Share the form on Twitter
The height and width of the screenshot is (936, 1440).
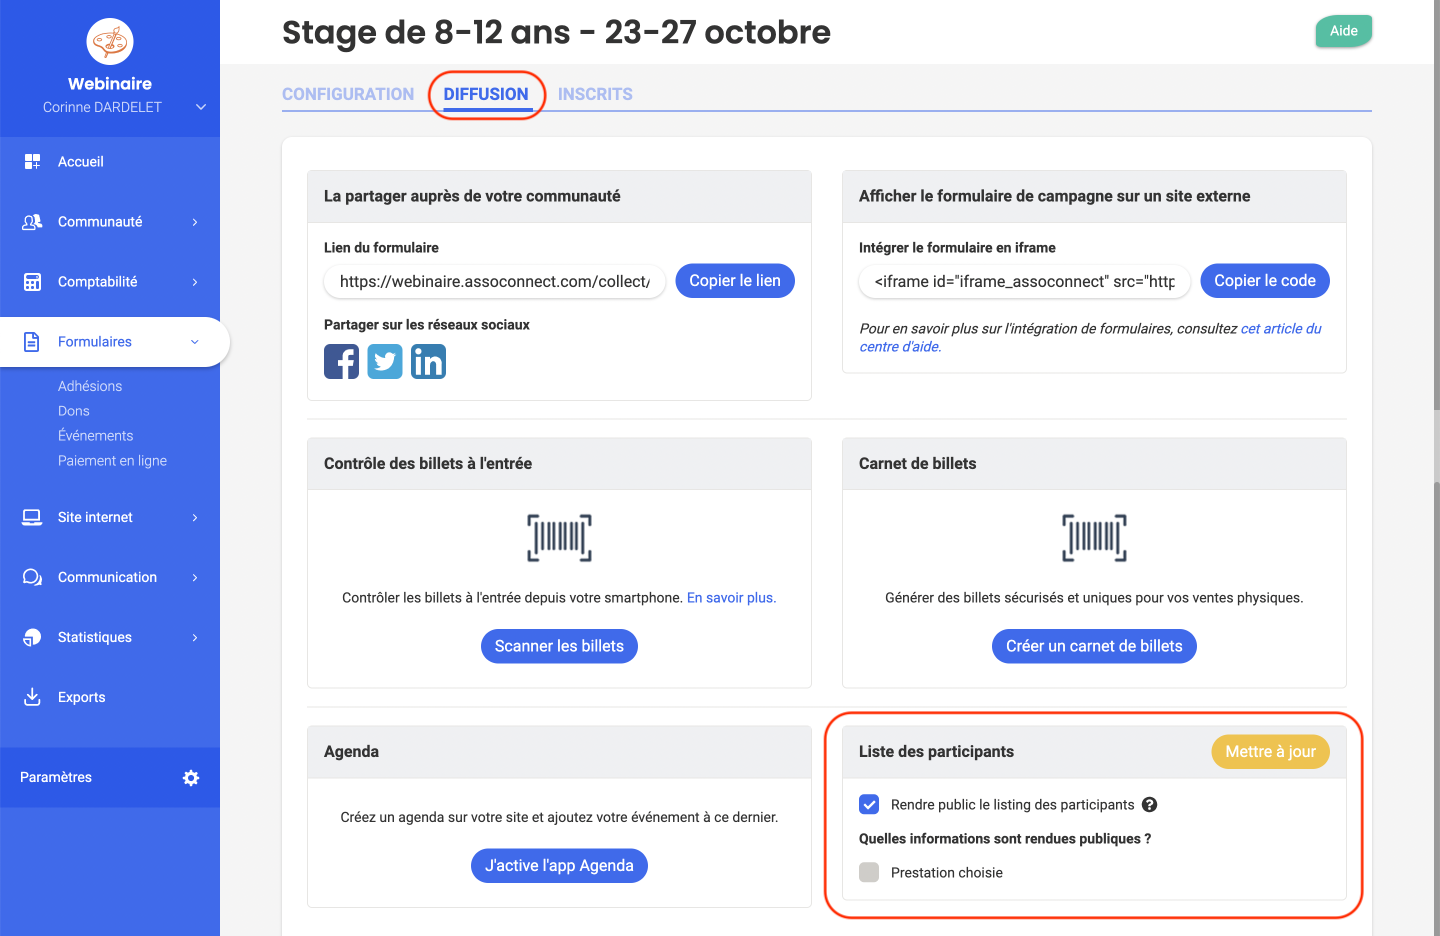pos(385,362)
